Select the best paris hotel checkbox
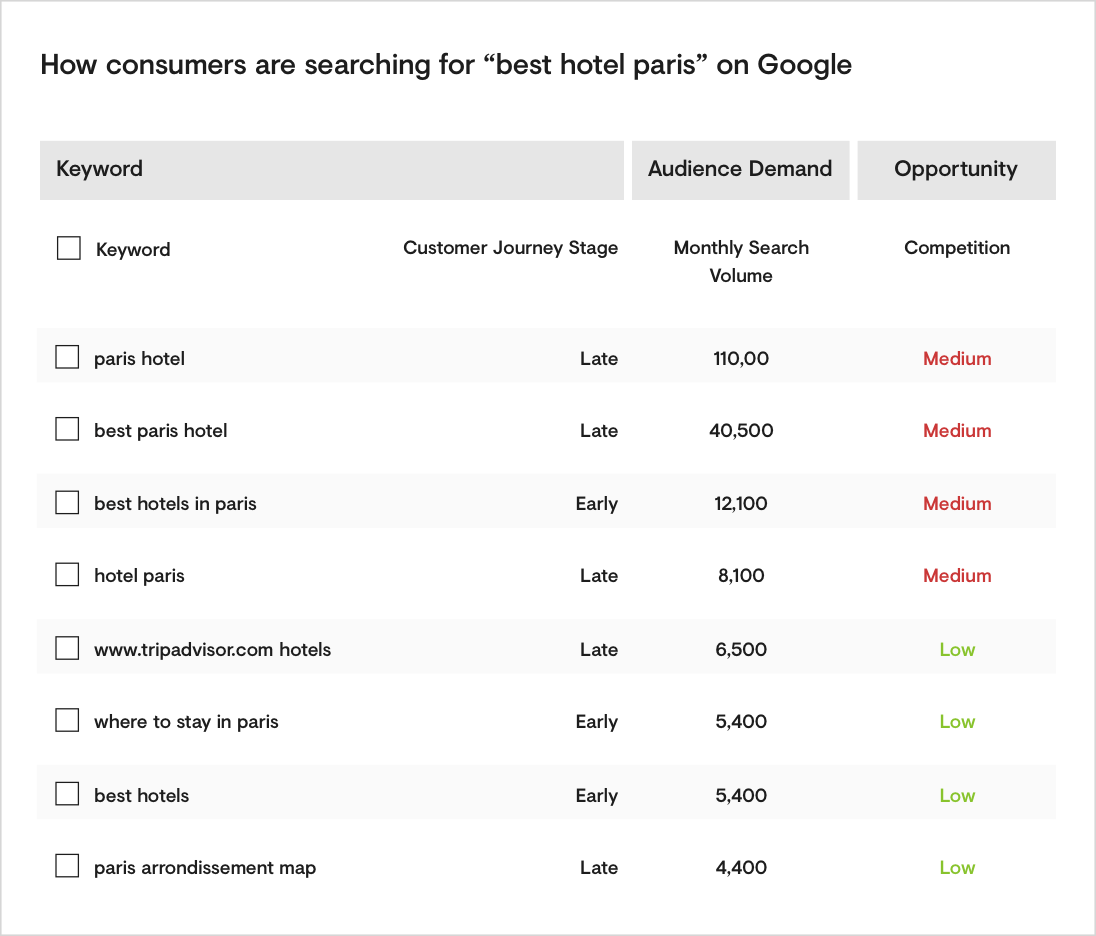This screenshot has width=1096, height=936. [67, 430]
